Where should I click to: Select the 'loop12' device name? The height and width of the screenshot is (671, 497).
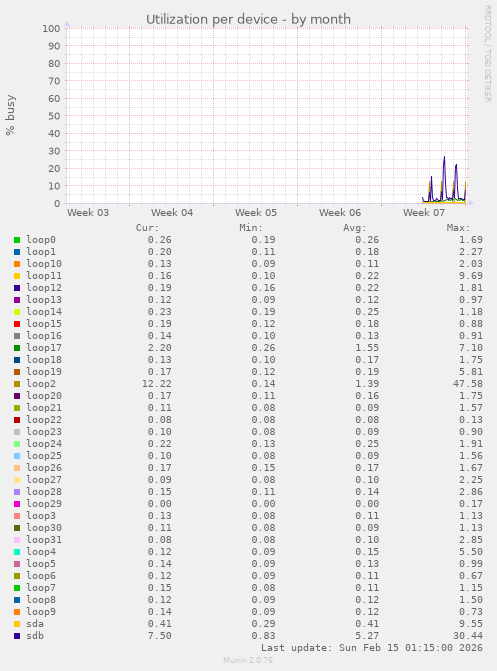tap(44, 288)
